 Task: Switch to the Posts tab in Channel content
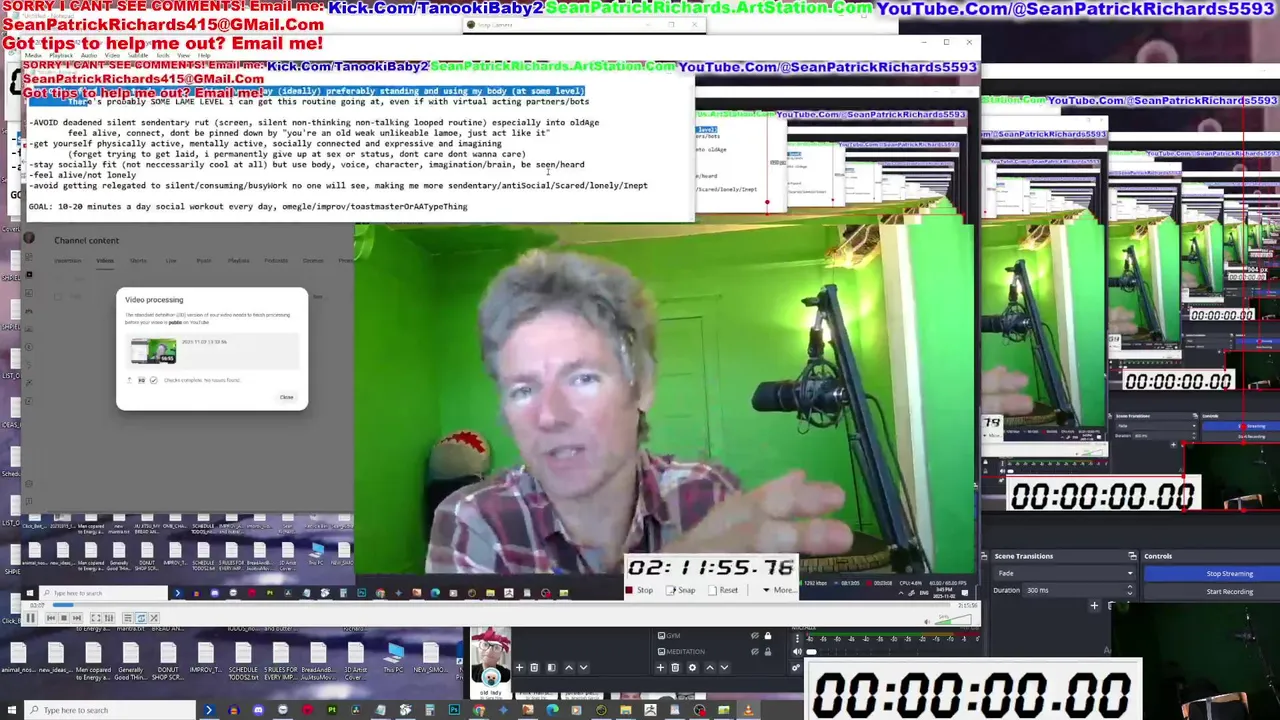point(203,260)
